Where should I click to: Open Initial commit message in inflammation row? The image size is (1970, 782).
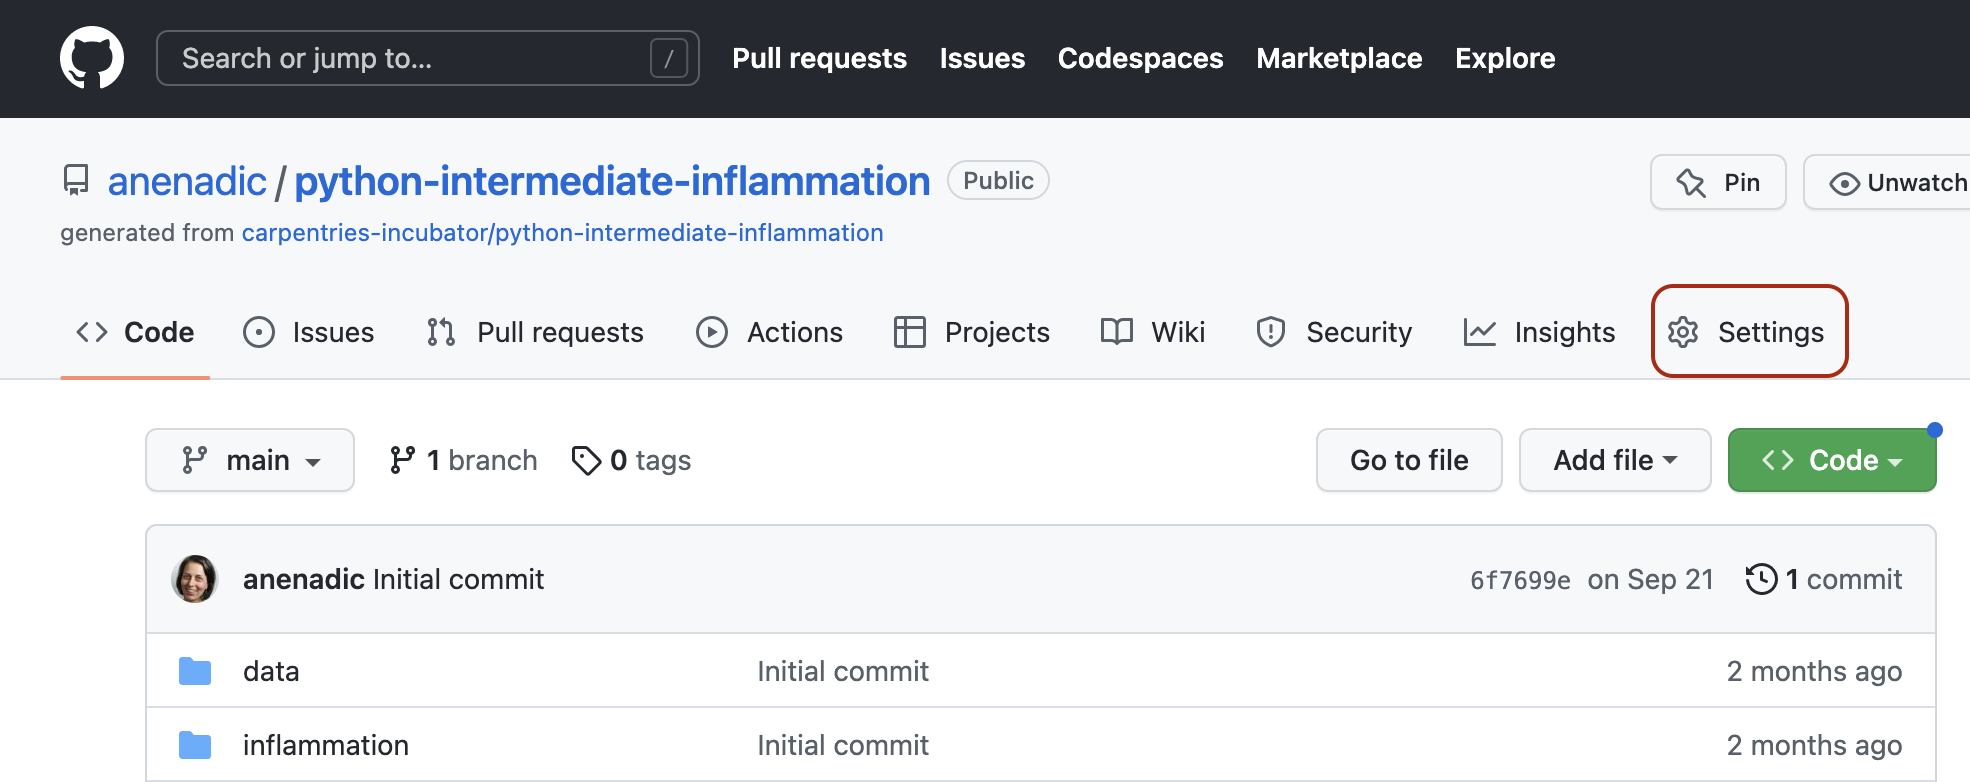(843, 745)
